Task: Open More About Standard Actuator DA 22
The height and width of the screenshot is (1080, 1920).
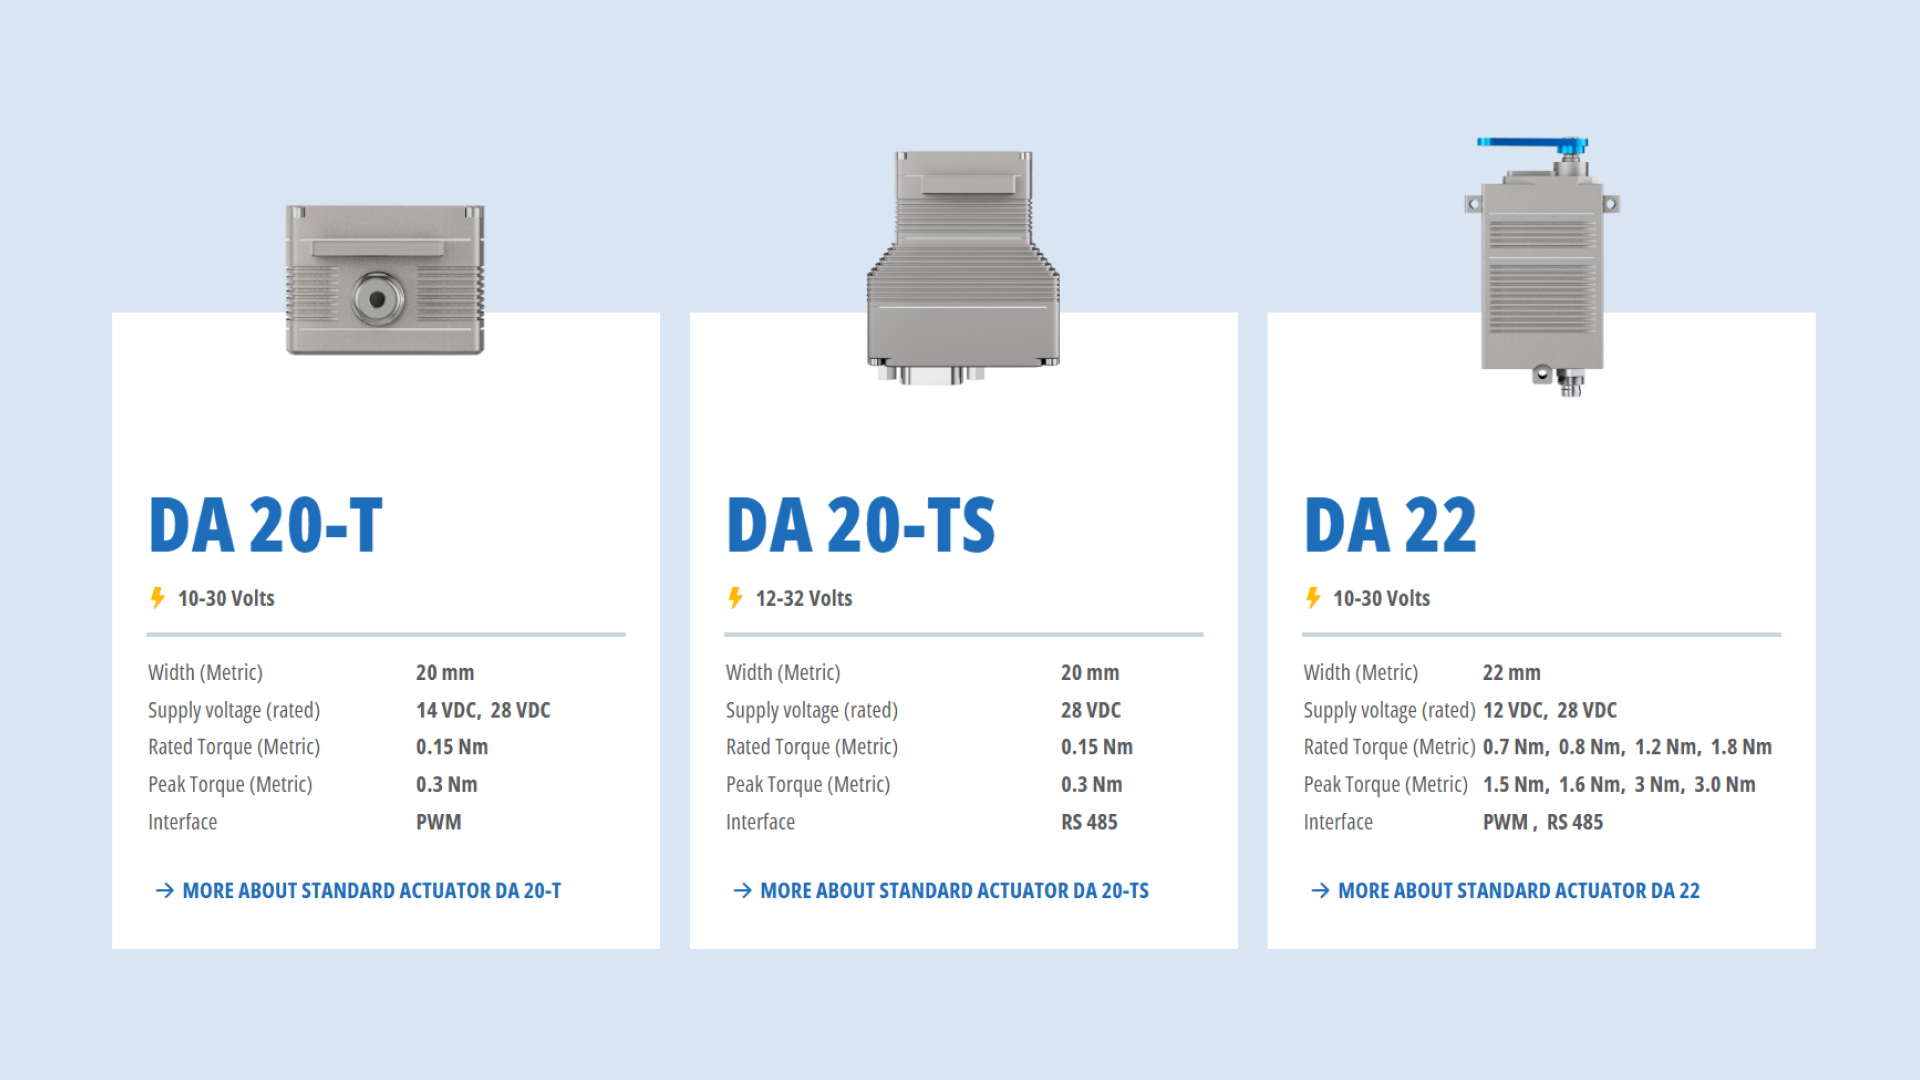Action: coord(1518,890)
